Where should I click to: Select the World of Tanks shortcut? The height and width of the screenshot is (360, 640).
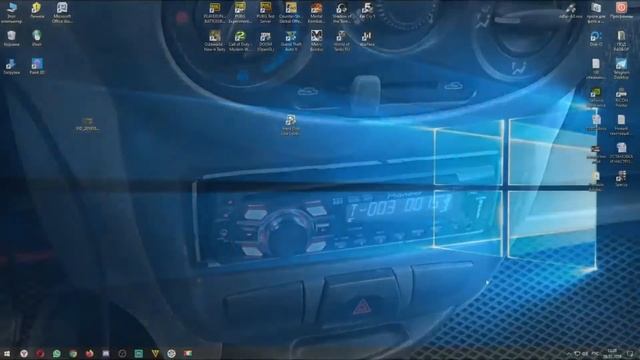pos(342,40)
